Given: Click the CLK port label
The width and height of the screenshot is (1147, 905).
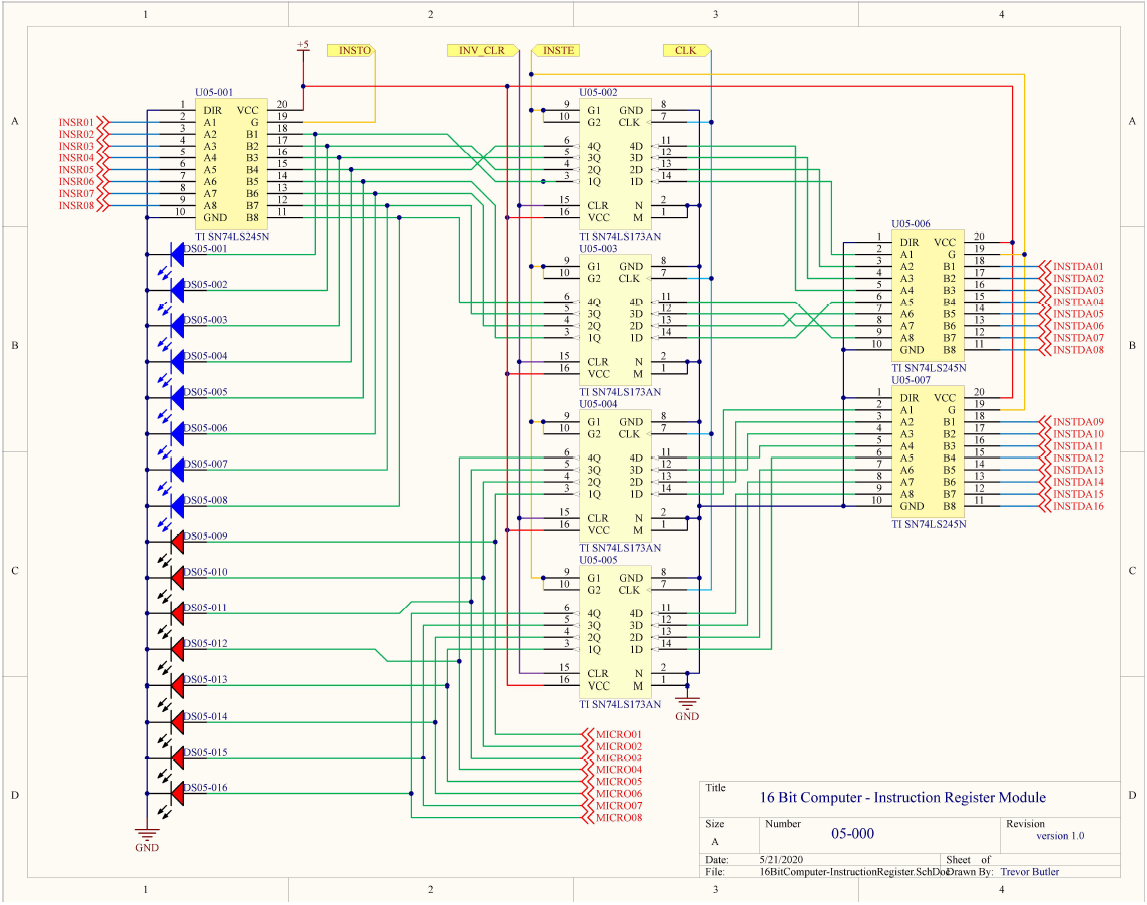Looking at the screenshot, I should (x=686, y=50).
